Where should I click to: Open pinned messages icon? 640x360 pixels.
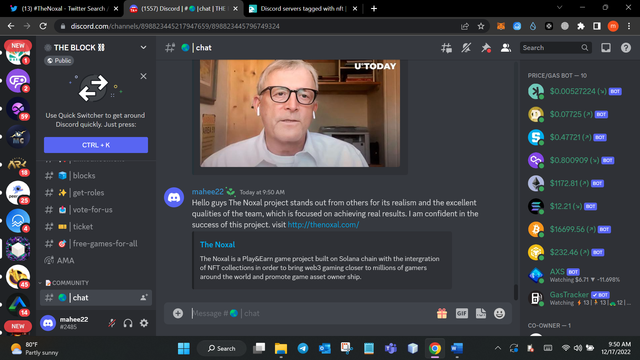tap(486, 48)
